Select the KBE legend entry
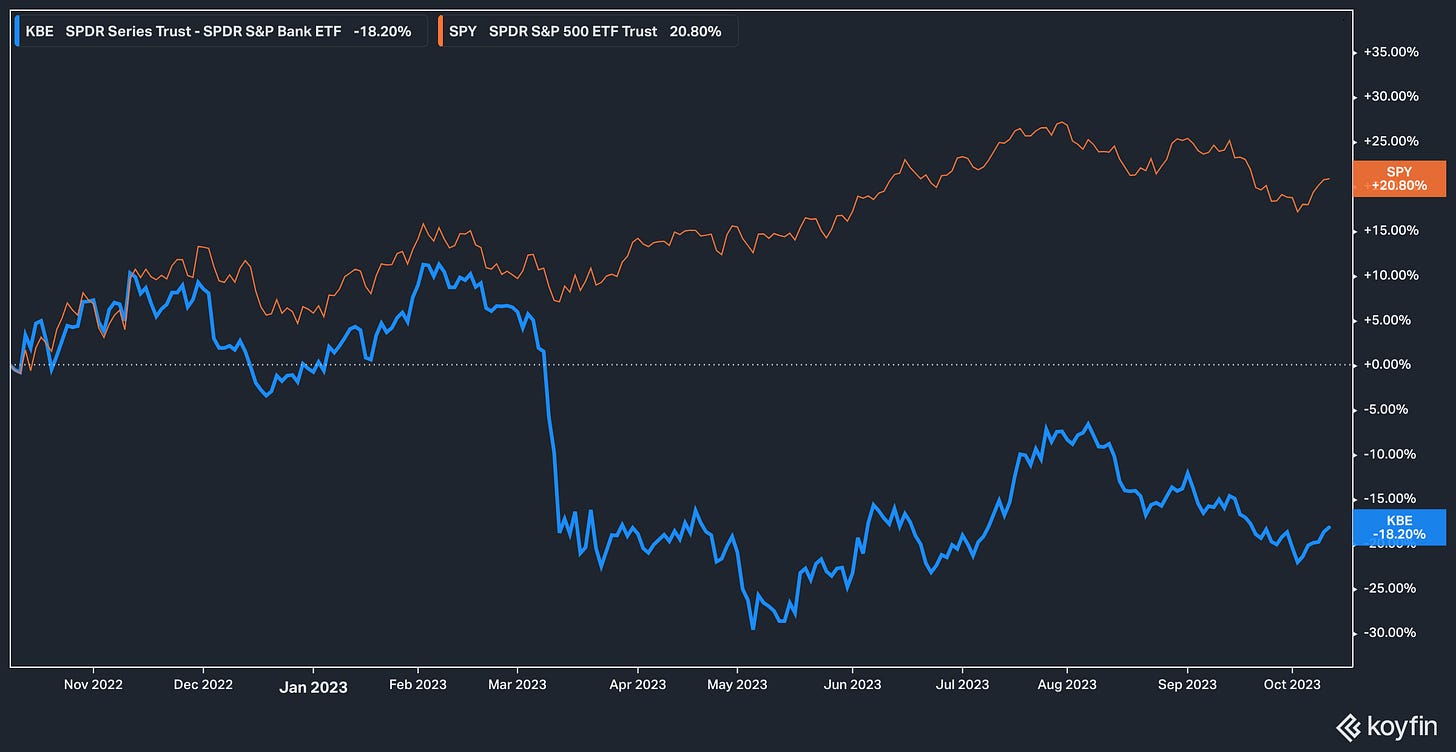The height and width of the screenshot is (752, 1456). click(221, 31)
